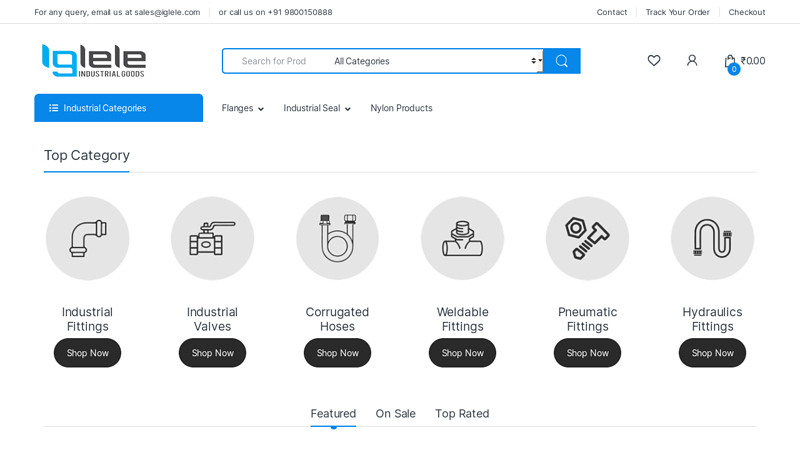Click Shop Now under Hydraulics Fittings
Screen dimensions: 800x450
tap(712, 353)
